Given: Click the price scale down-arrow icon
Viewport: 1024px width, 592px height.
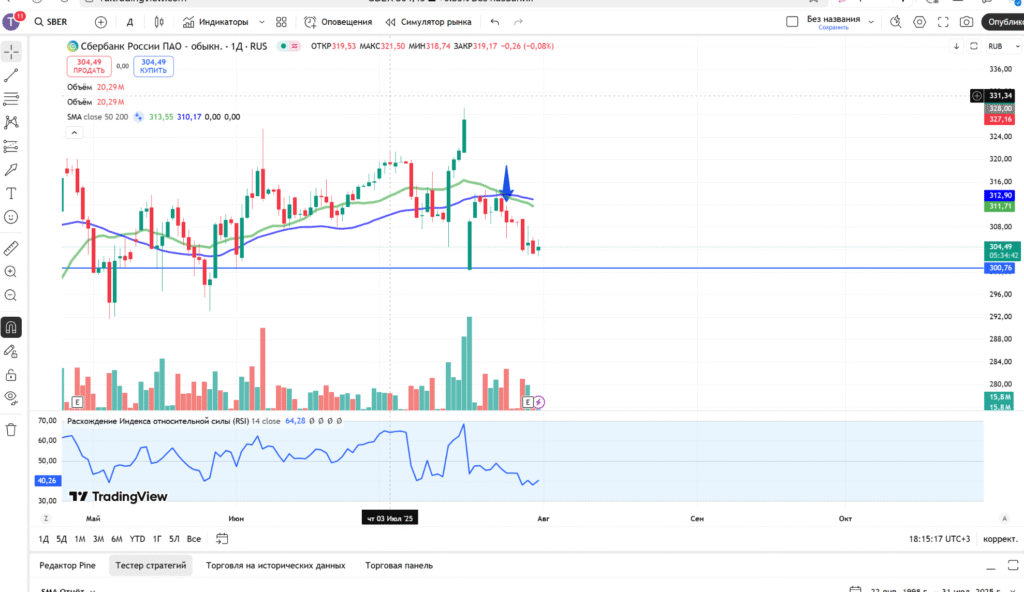Looking at the screenshot, I should click(956, 46).
